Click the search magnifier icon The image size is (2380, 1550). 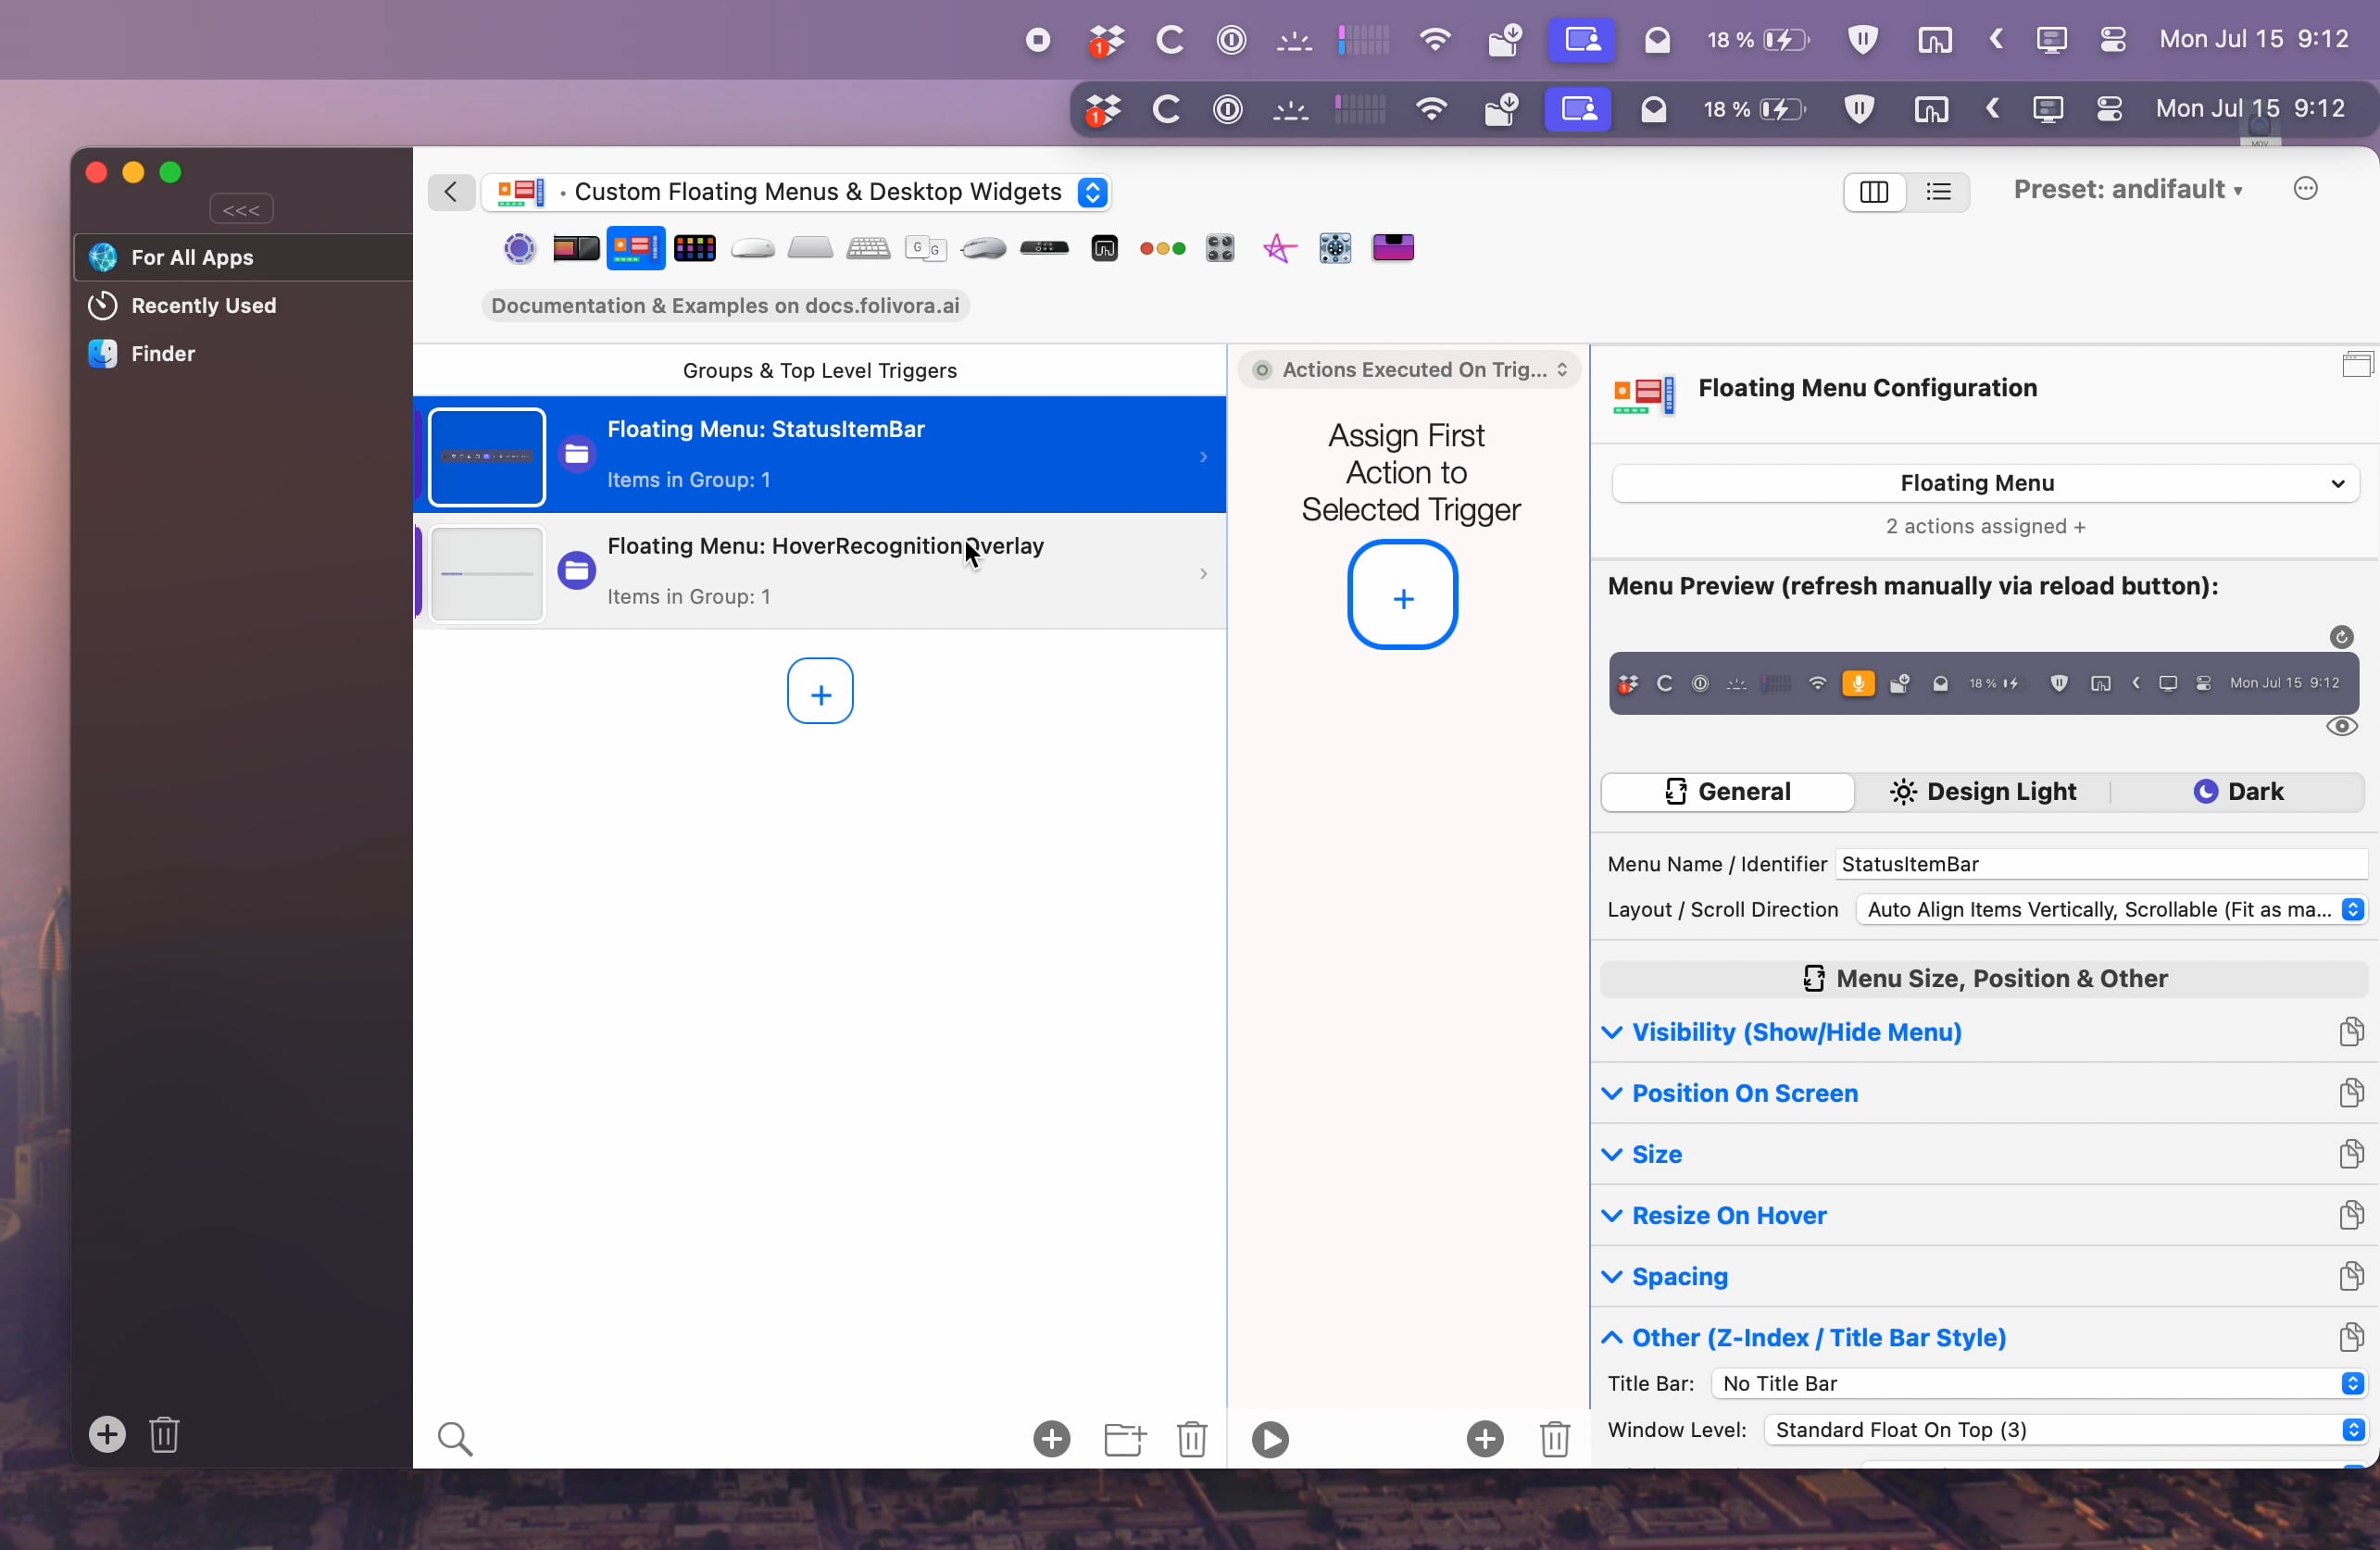coord(455,1439)
